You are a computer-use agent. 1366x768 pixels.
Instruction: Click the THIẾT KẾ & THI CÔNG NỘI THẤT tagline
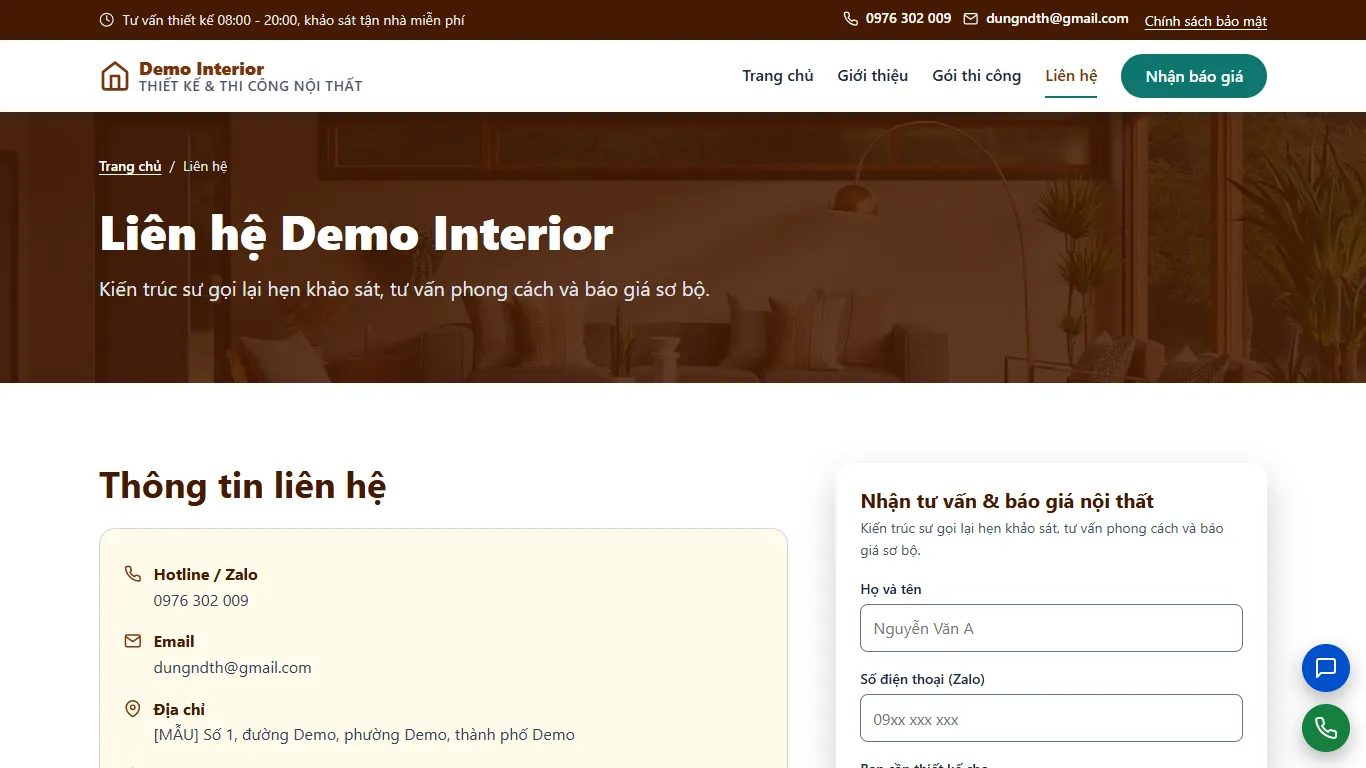(251, 86)
